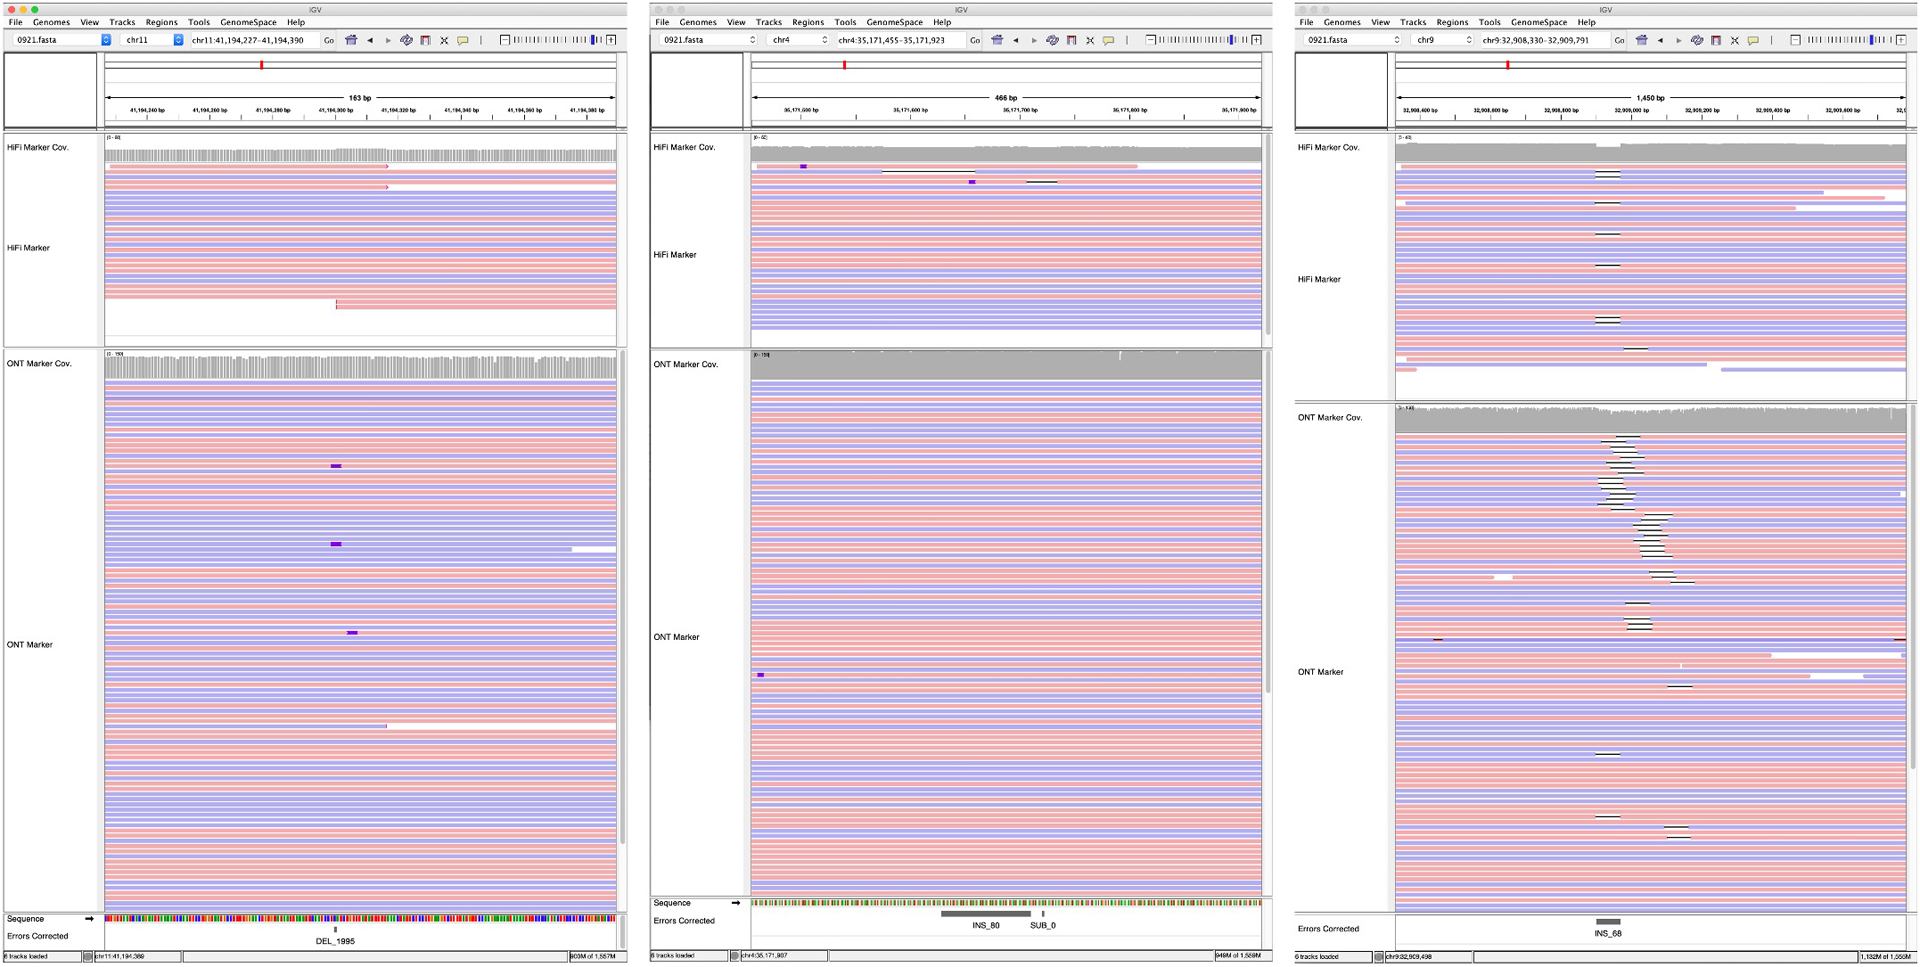The image size is (1920, 967).
Task: Zoom in plus button in left IGV window
Action: click(x=611, y=40)
